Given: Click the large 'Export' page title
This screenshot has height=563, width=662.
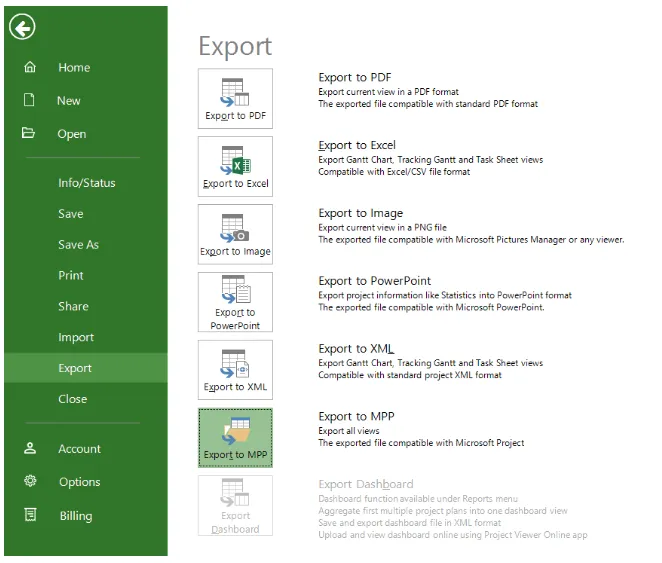Looking at the screenshot, I should (x=235, y=46).
